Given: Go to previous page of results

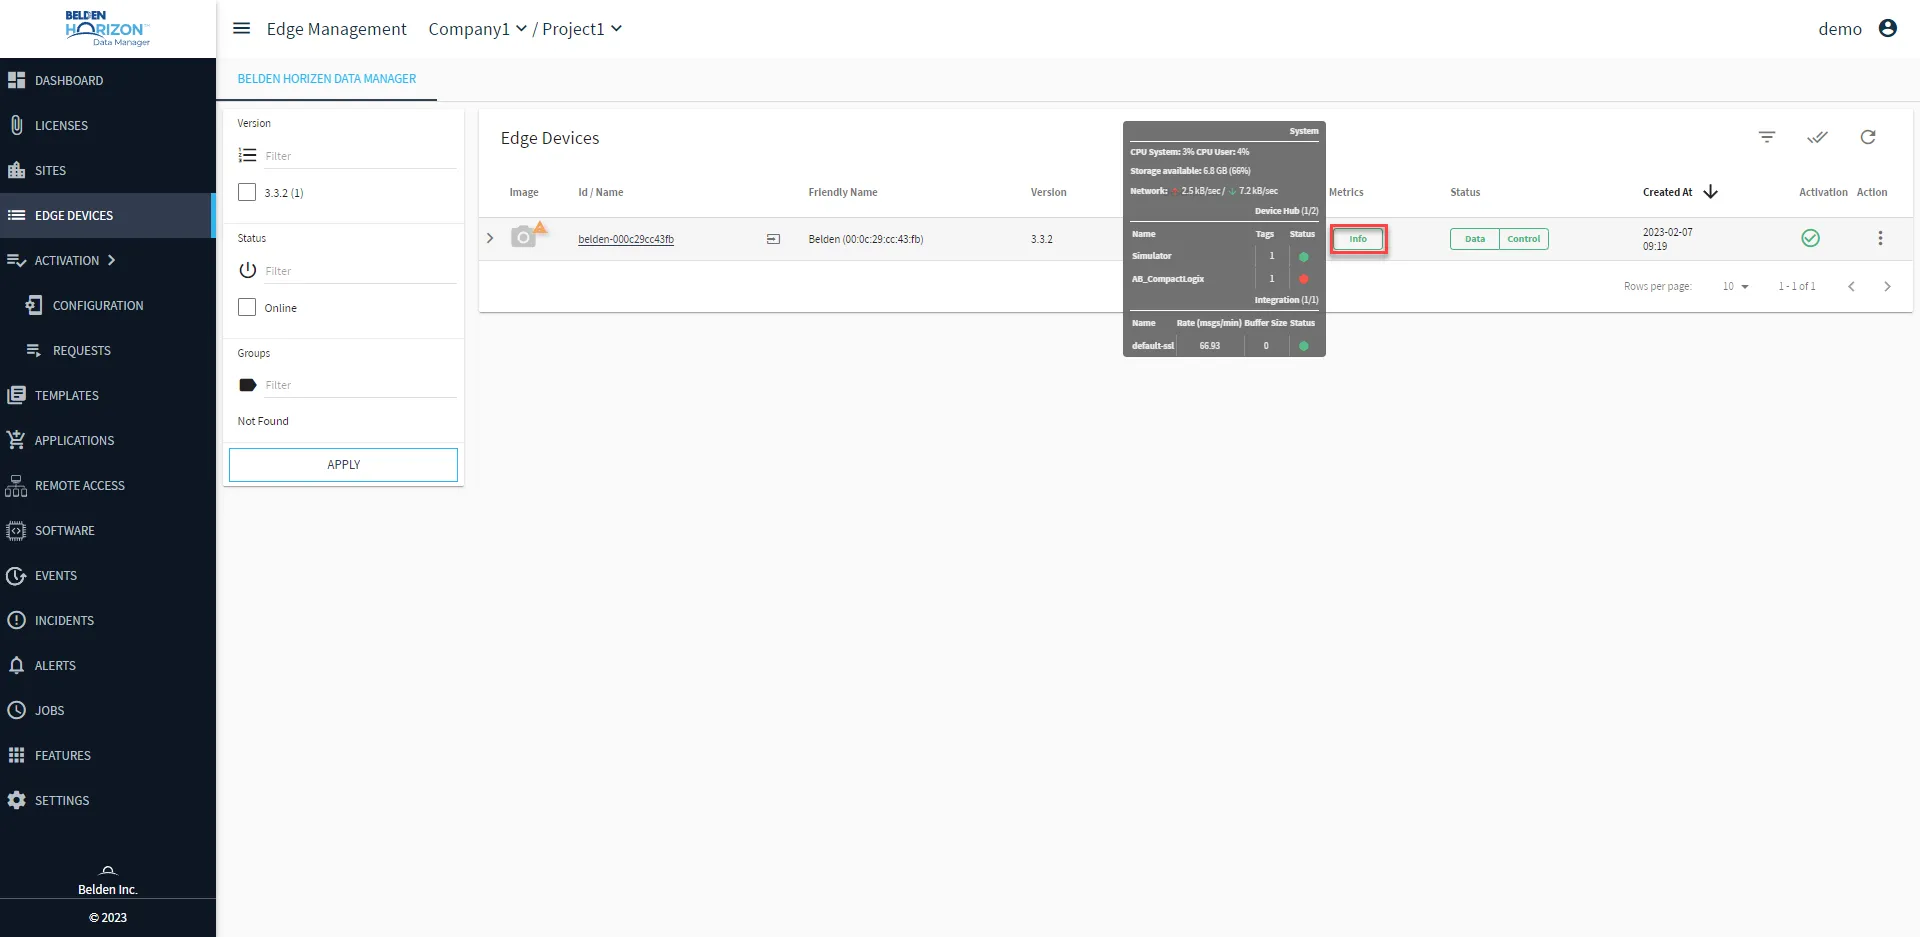Looking at the screenshot, I should [1851, 286].
